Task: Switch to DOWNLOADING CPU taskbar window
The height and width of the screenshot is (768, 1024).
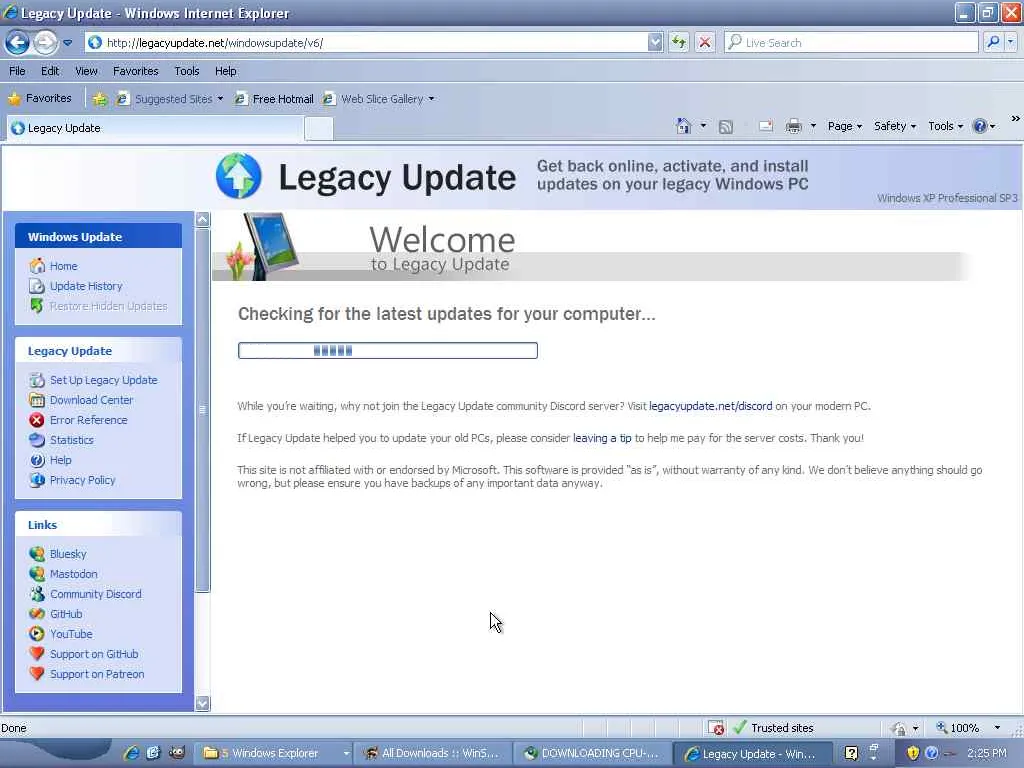Action: click(593, 753)
